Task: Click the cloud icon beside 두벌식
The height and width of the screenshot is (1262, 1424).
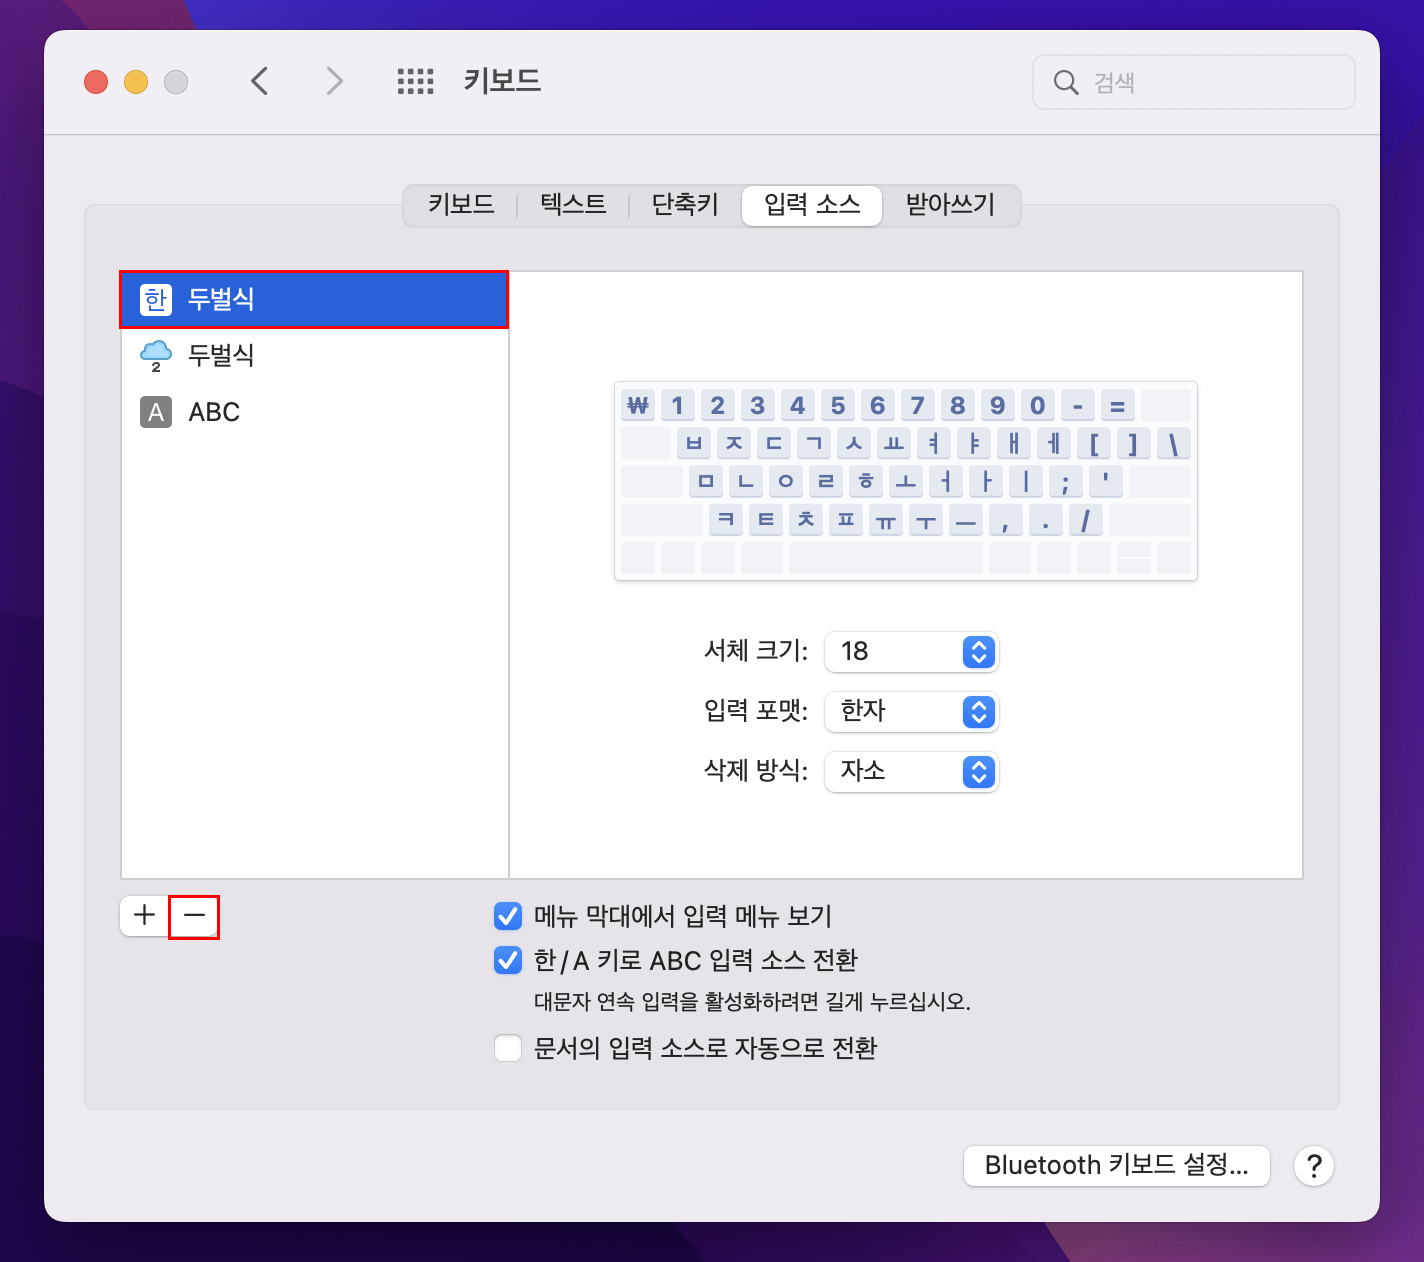Action: 156,355
